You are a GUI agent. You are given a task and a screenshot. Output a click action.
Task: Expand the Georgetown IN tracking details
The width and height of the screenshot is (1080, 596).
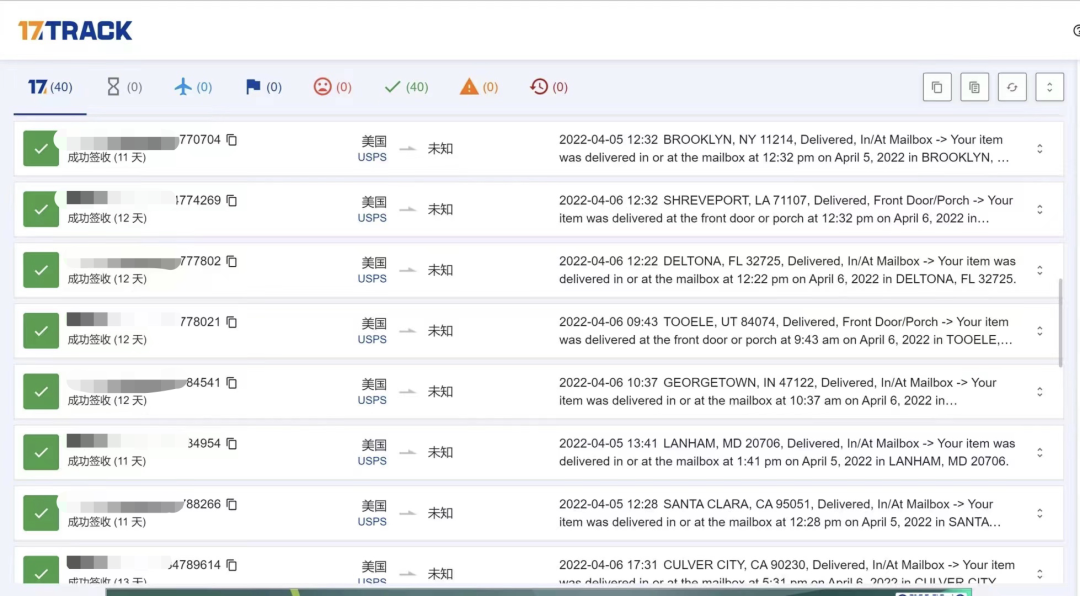(1039, 391)
